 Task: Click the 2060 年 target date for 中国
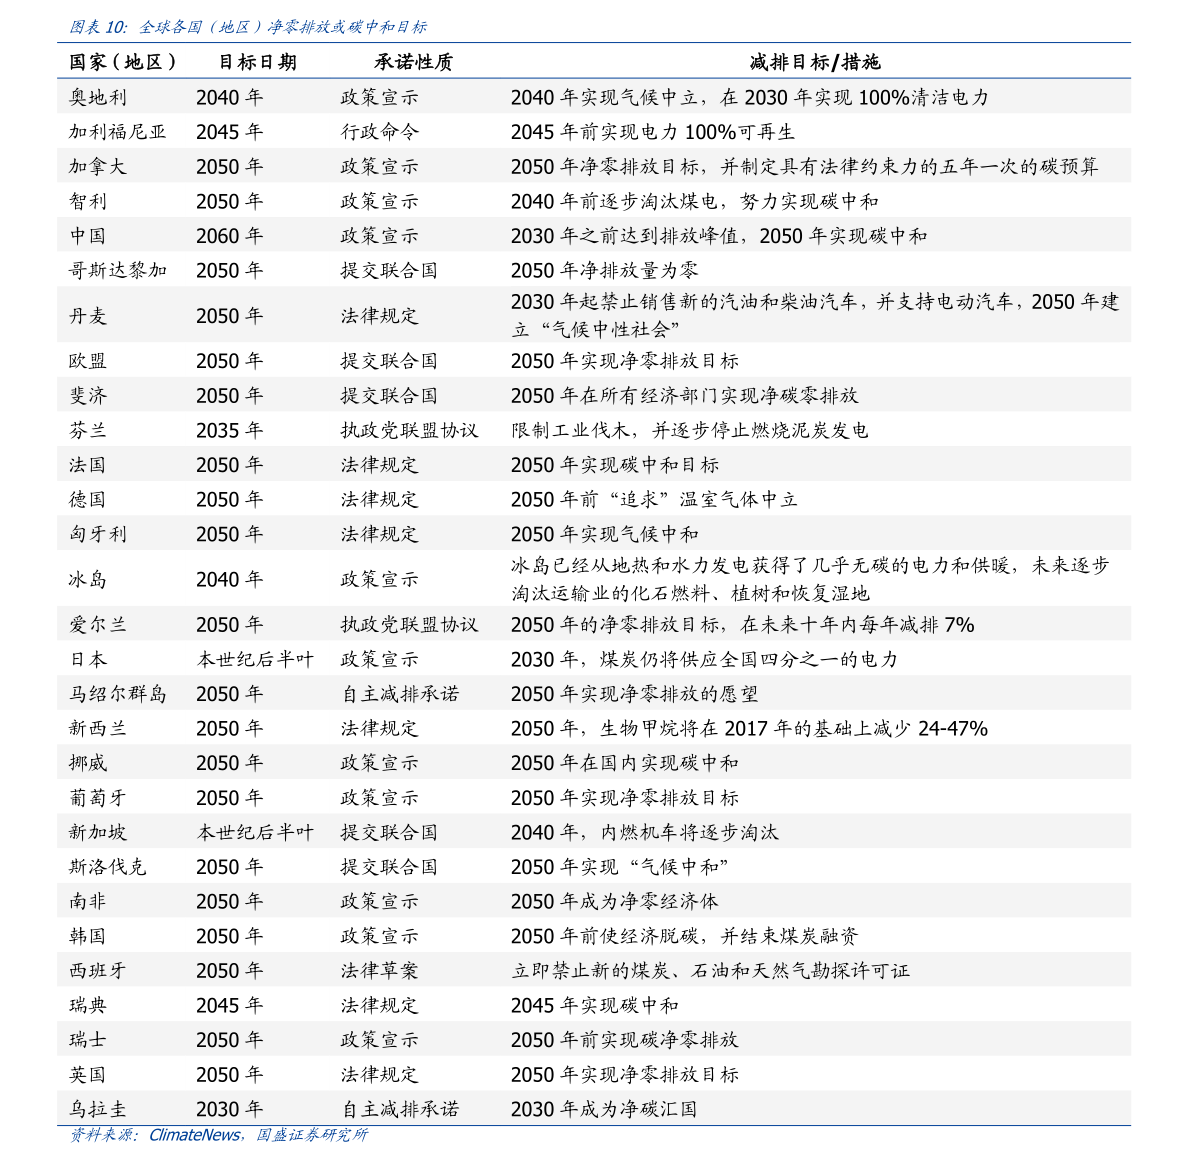tap(229, 236)
